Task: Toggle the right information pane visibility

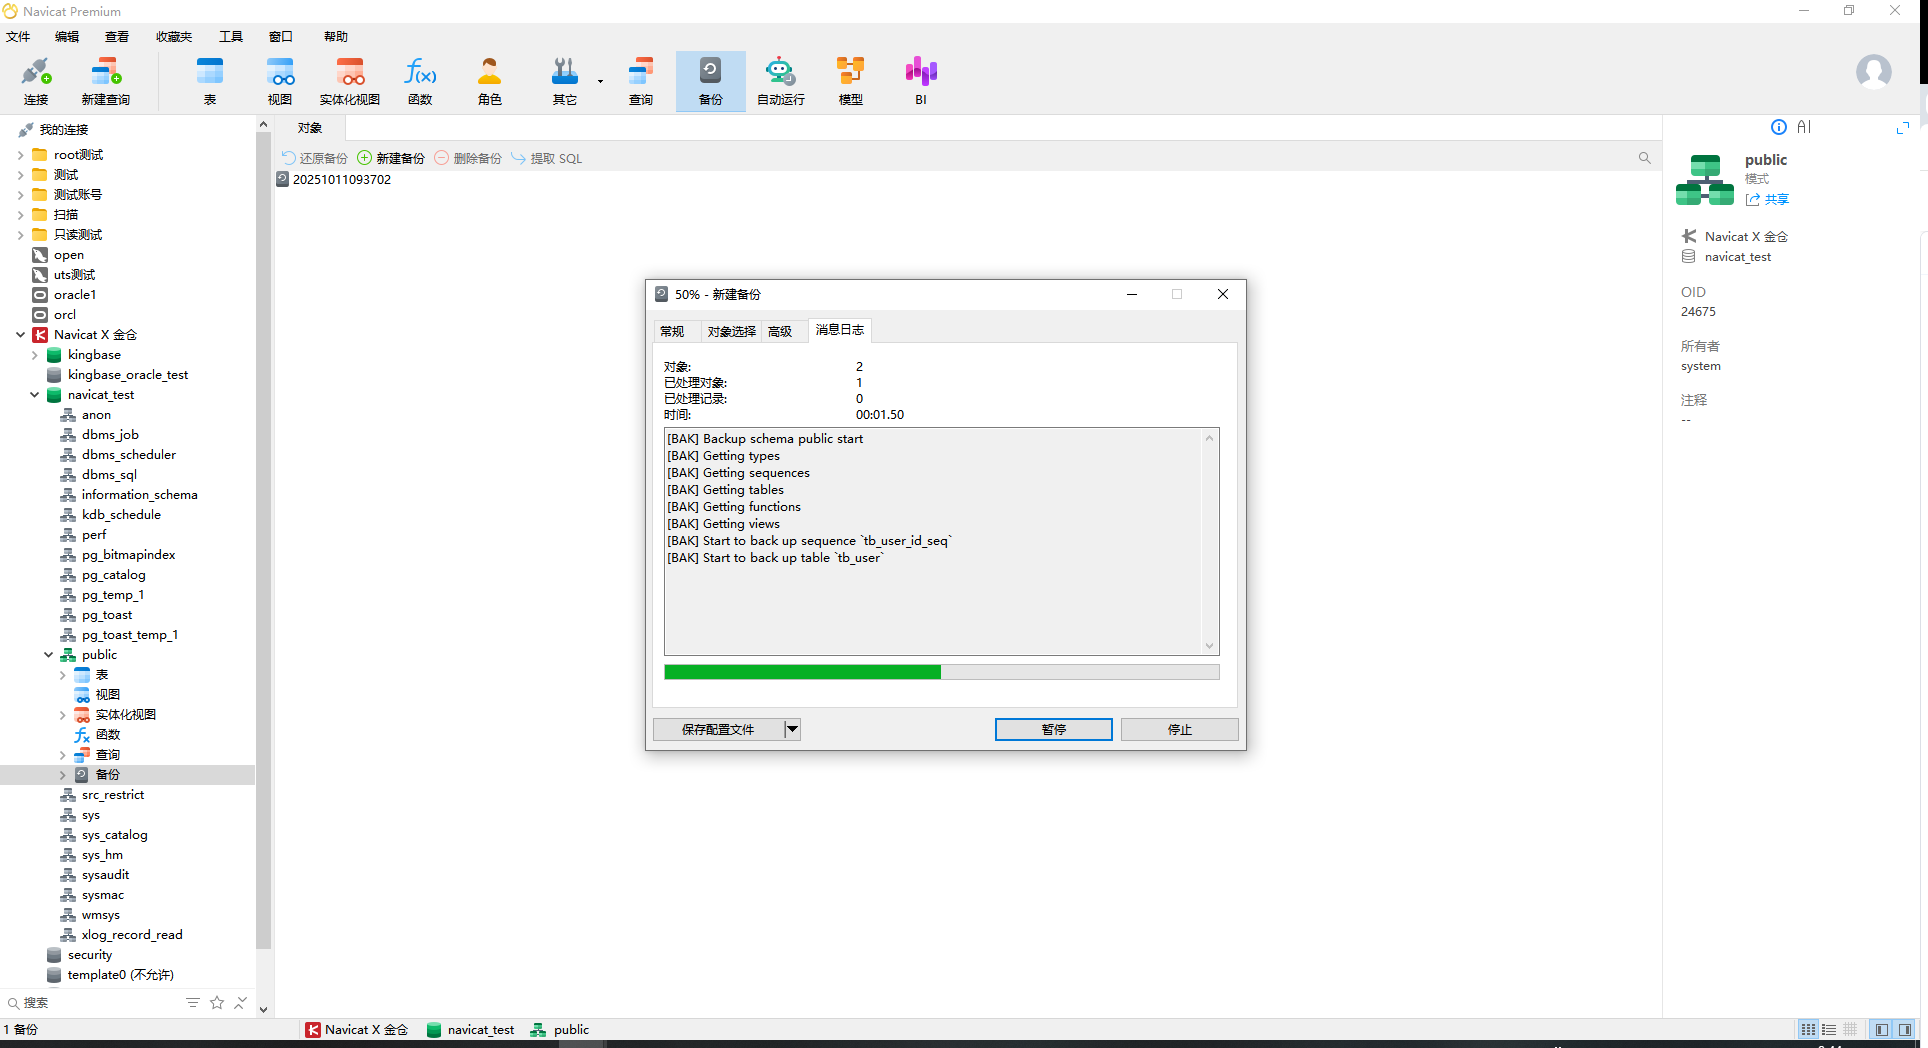Action: [1905, 1029]
